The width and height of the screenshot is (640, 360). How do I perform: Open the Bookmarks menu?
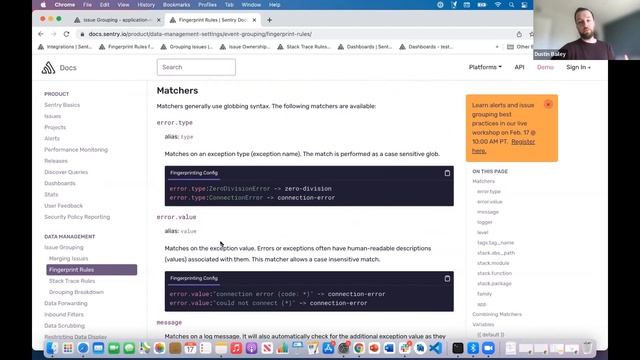coord(176,5)
